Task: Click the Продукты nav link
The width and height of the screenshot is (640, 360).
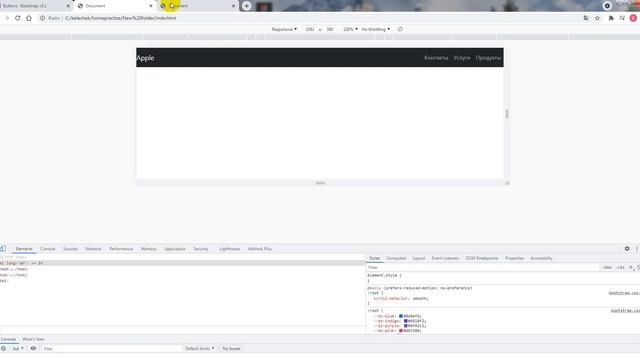Action: [x=488, y=58]
